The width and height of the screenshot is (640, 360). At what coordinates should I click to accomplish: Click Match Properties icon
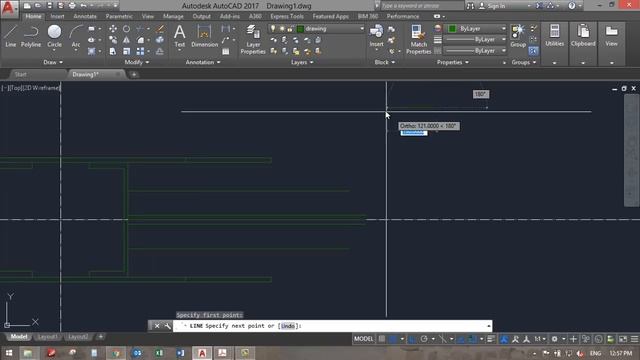pos(418,39)
